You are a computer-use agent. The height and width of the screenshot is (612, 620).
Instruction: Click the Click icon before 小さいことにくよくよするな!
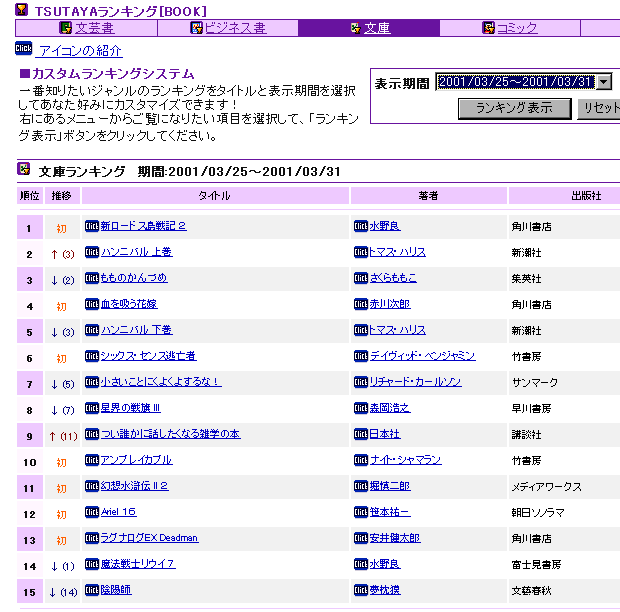coord(92,382)
